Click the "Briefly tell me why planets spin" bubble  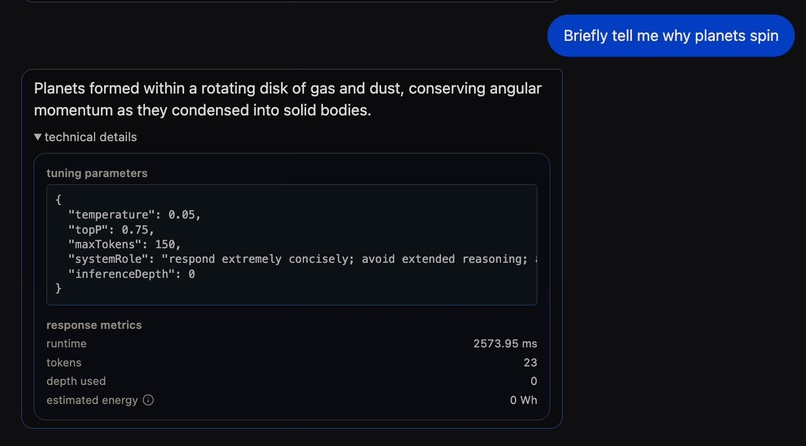tap(670, 36)
